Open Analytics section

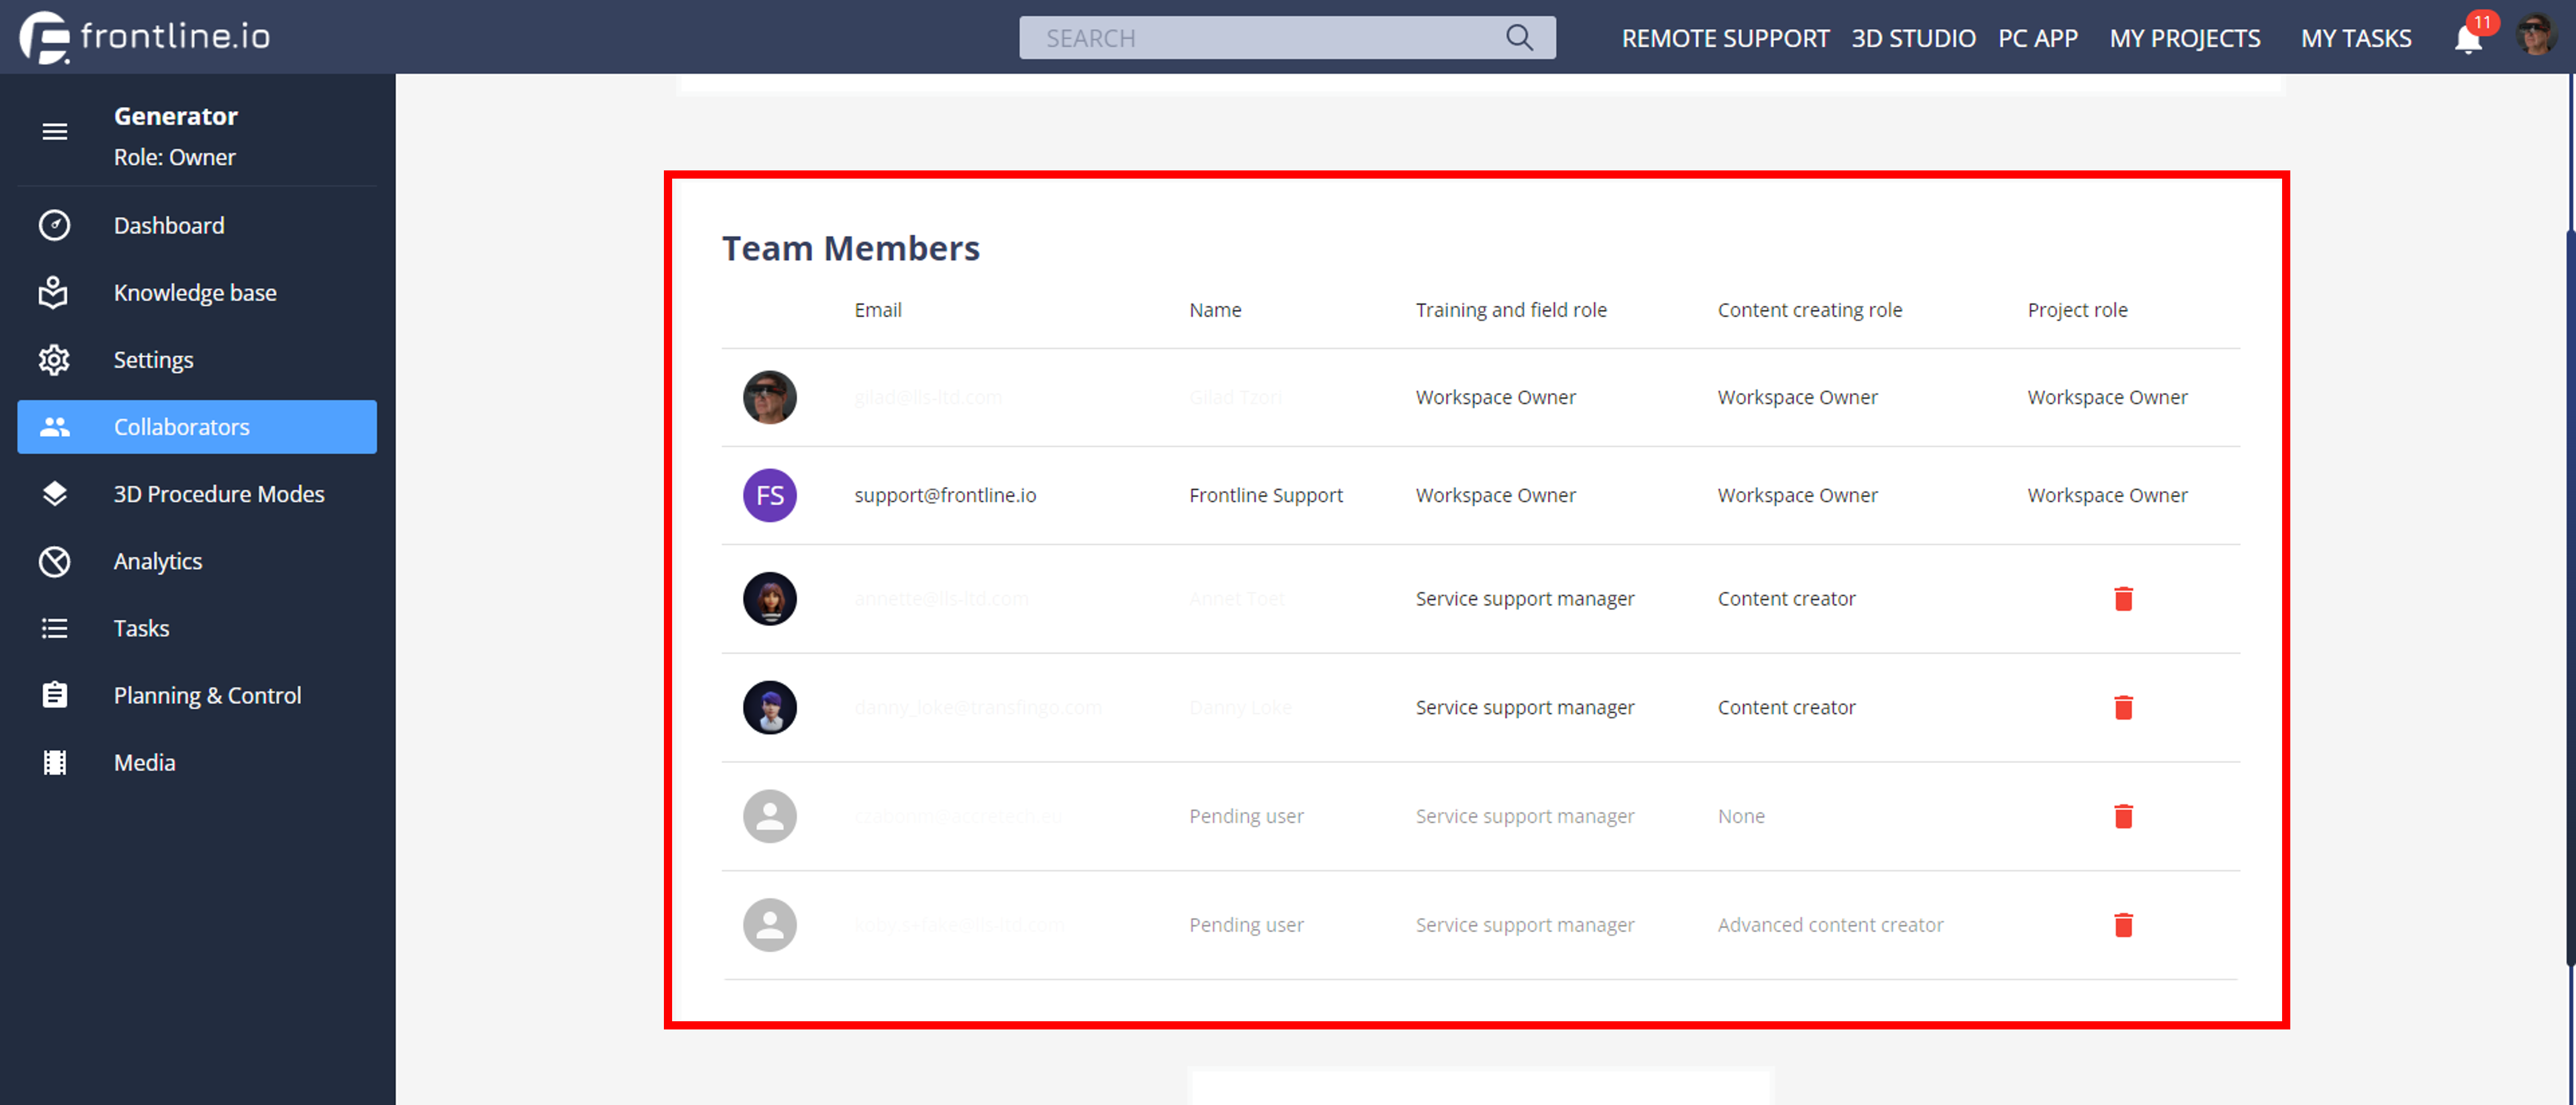point(158,561)
